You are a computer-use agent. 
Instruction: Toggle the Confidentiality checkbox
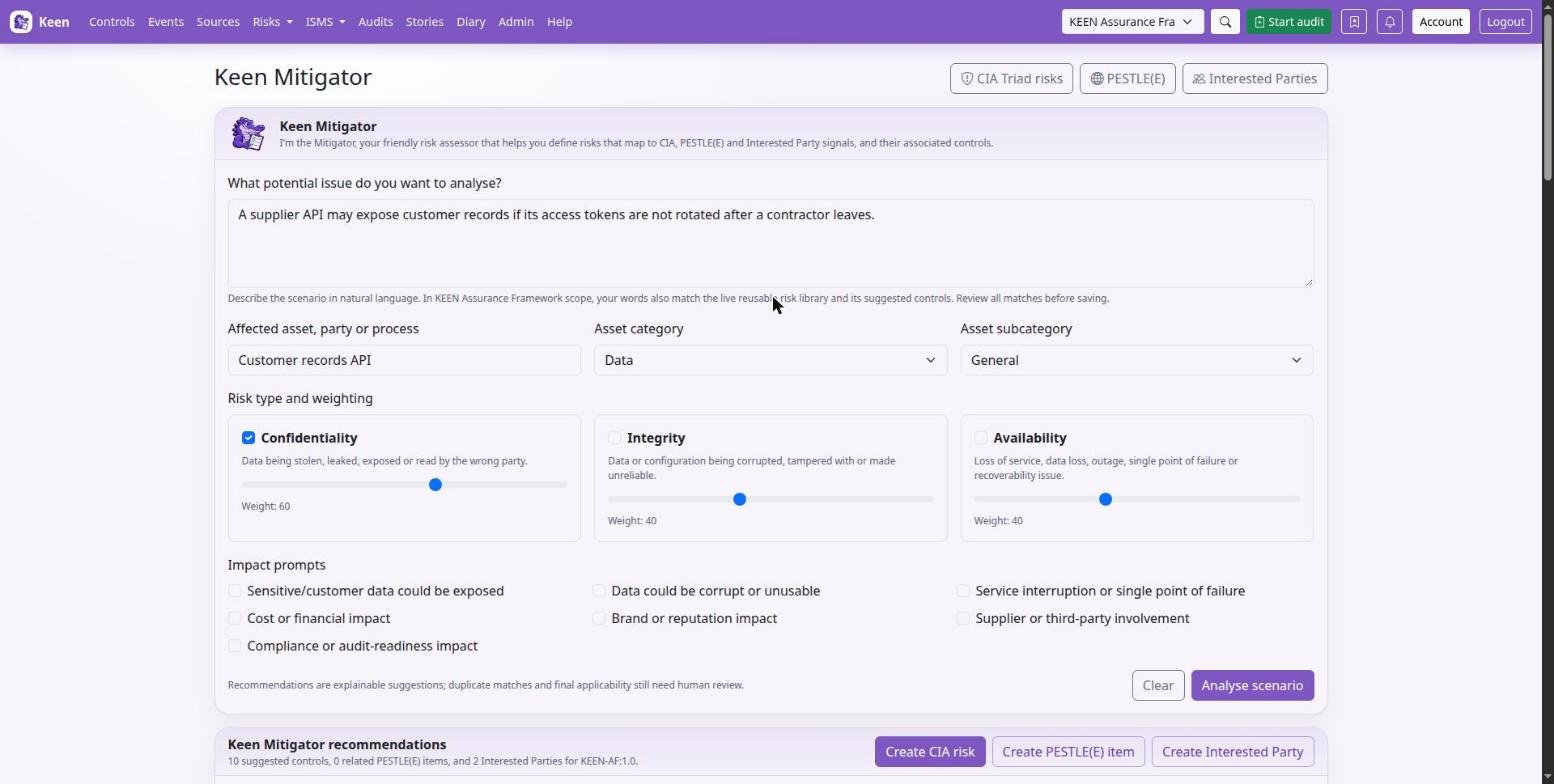[x=248, y=438]
